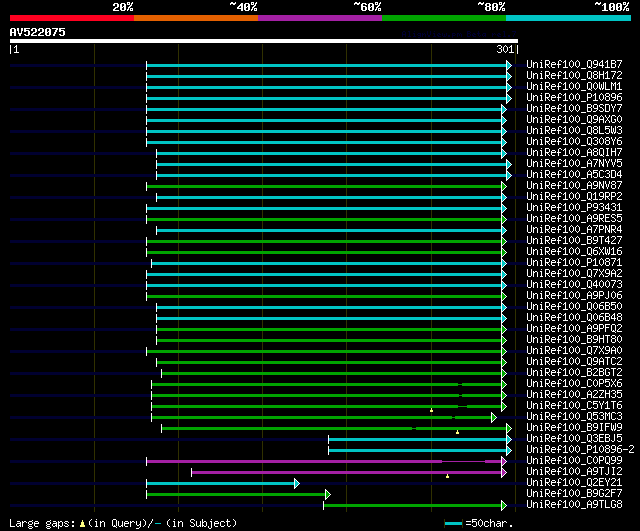Viewport: 640px width, 531px height.
Task: Click the UniRef100_A9TLG8 label
Action: [574, 505]
